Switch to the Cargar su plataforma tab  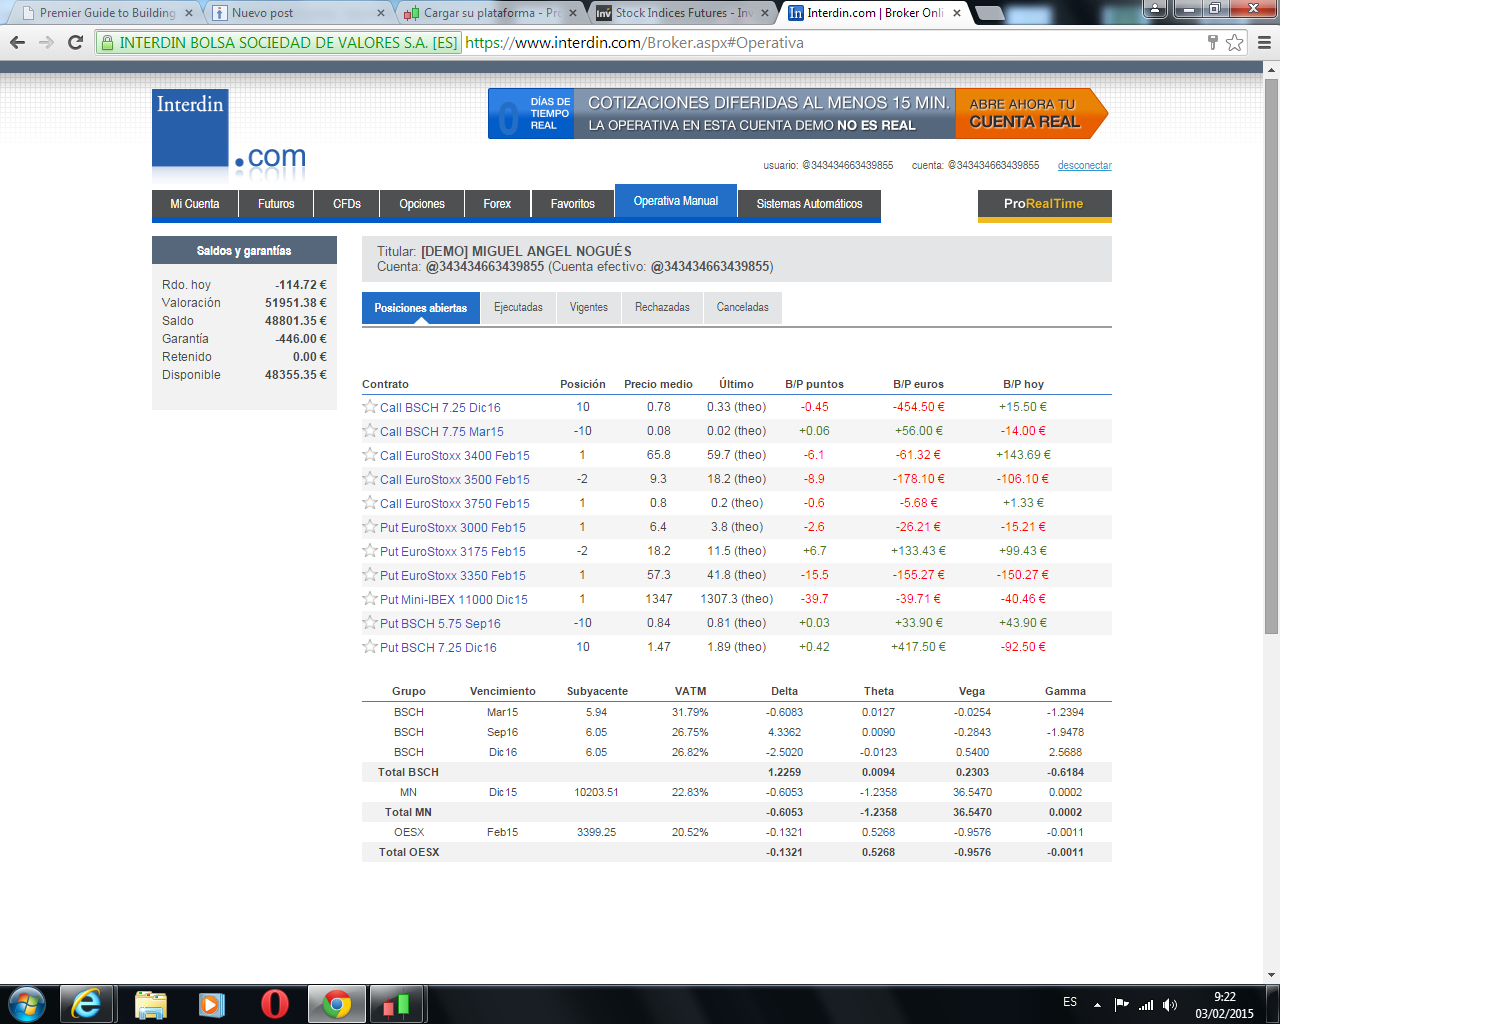click(x=490, y=13)
